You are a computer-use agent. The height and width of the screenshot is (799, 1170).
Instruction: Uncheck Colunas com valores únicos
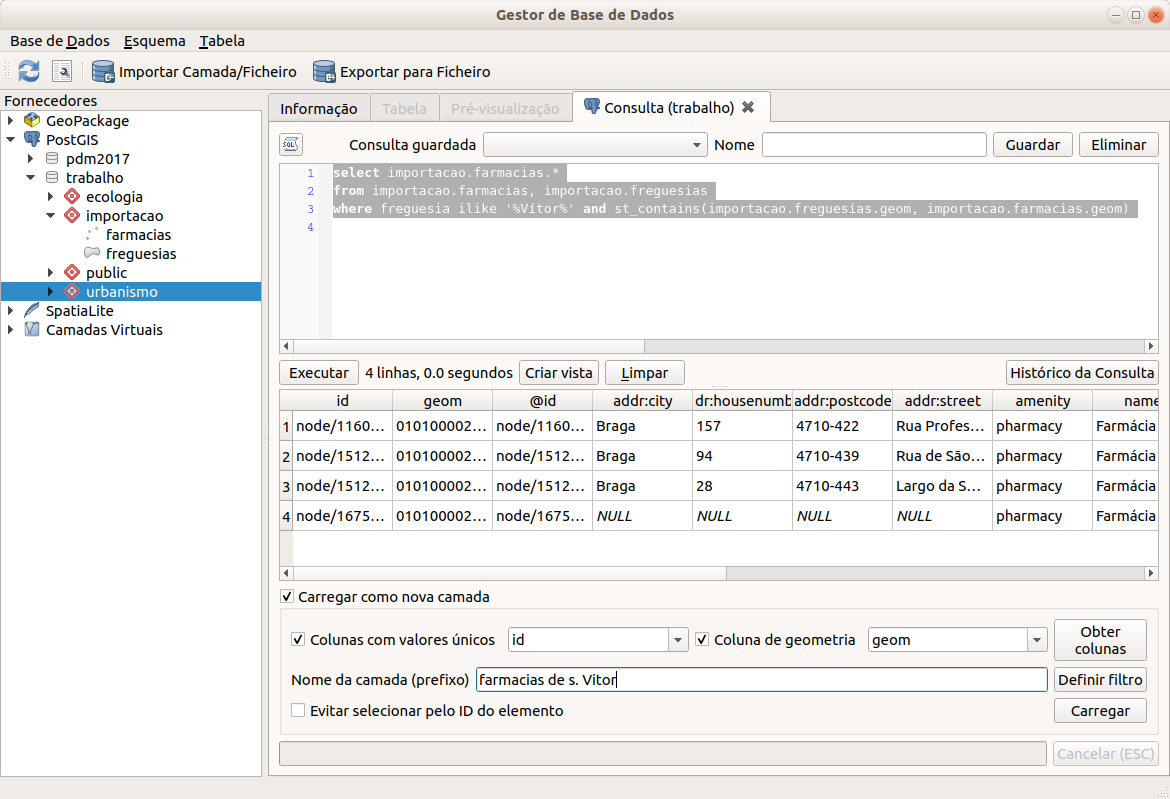(x=298, y=640)
